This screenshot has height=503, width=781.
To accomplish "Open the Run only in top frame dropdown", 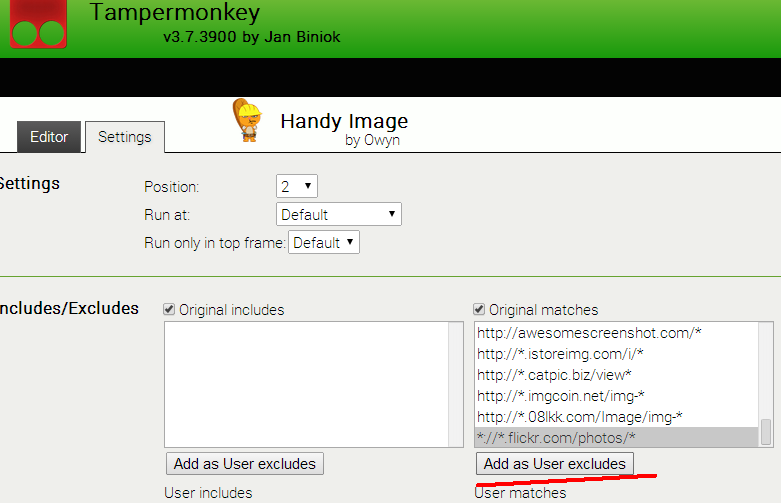I will click(x=324, y=243).
